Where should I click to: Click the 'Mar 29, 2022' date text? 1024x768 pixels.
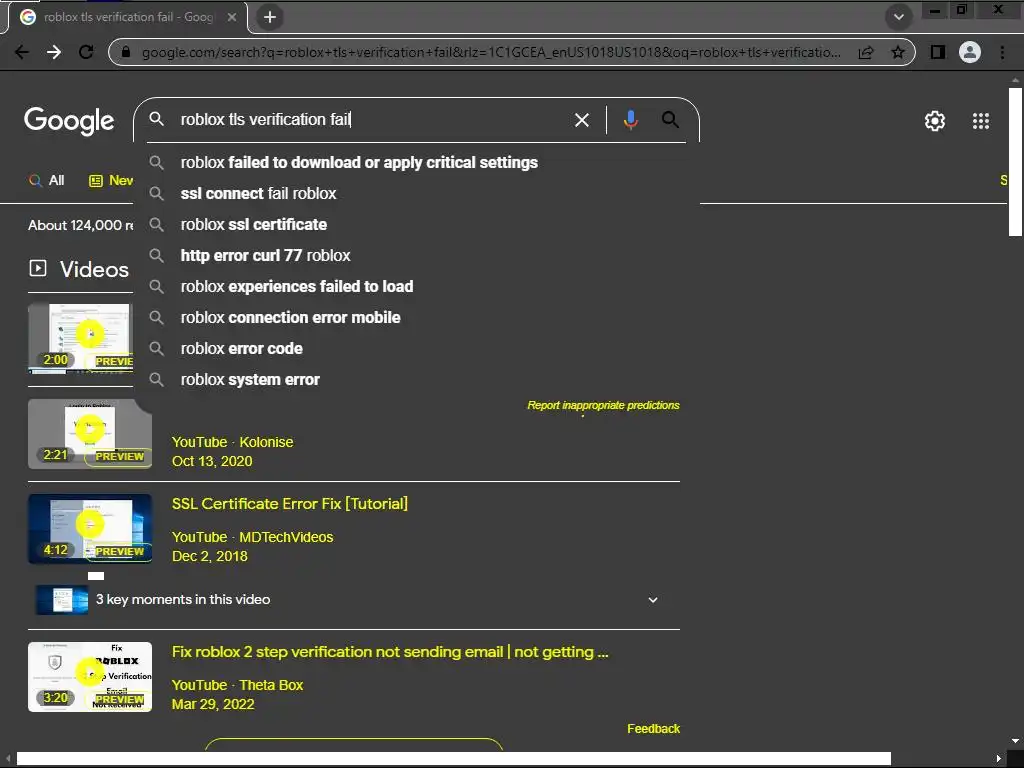[213, 705]
